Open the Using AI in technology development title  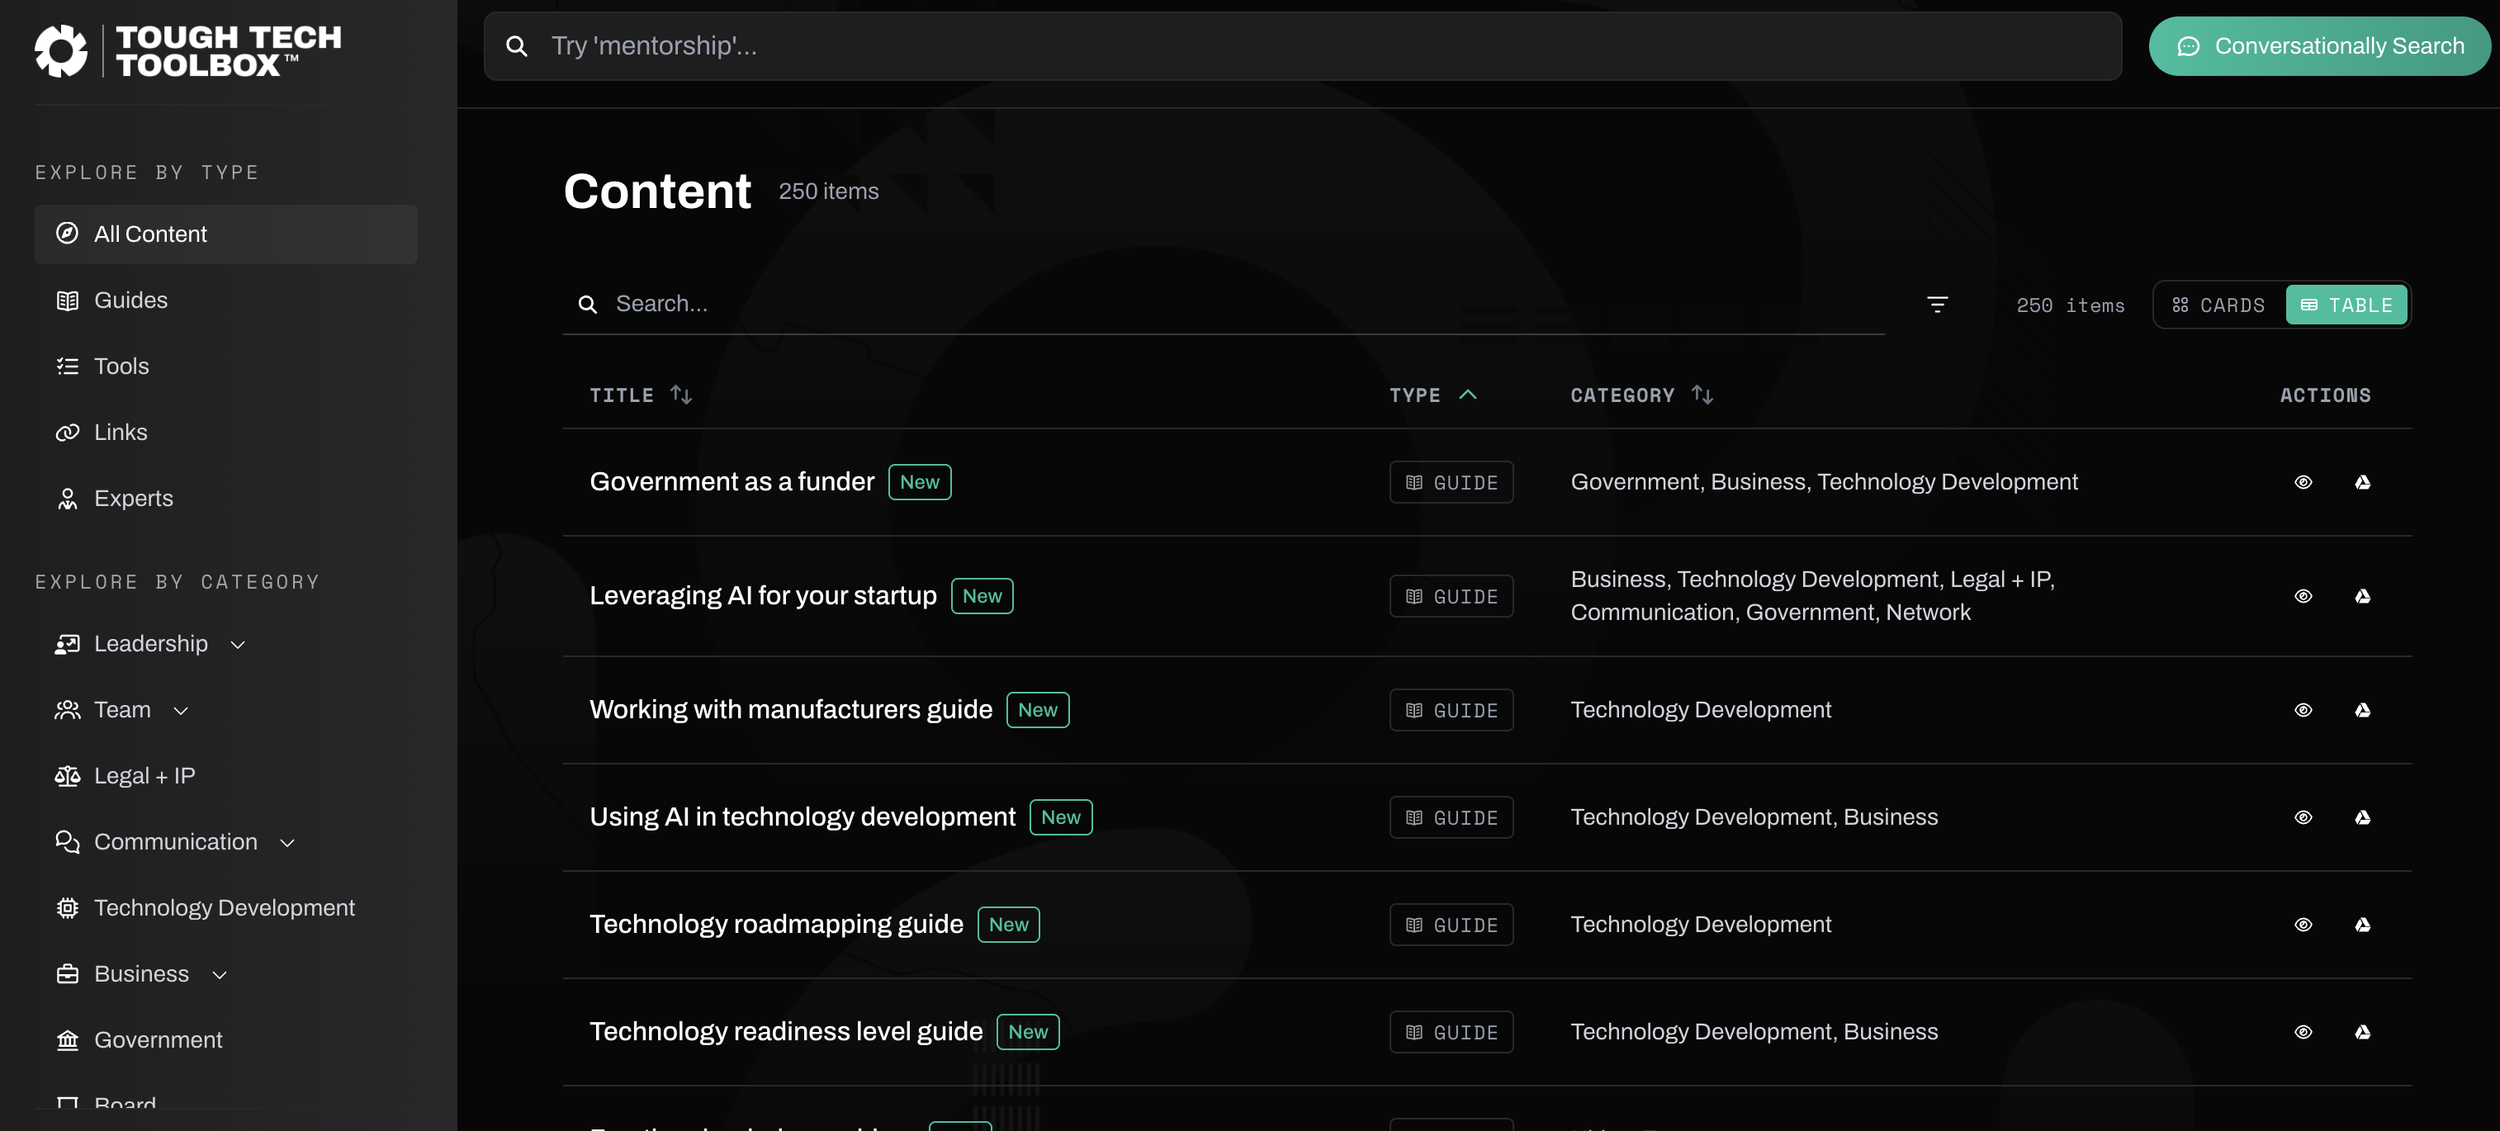802,817
